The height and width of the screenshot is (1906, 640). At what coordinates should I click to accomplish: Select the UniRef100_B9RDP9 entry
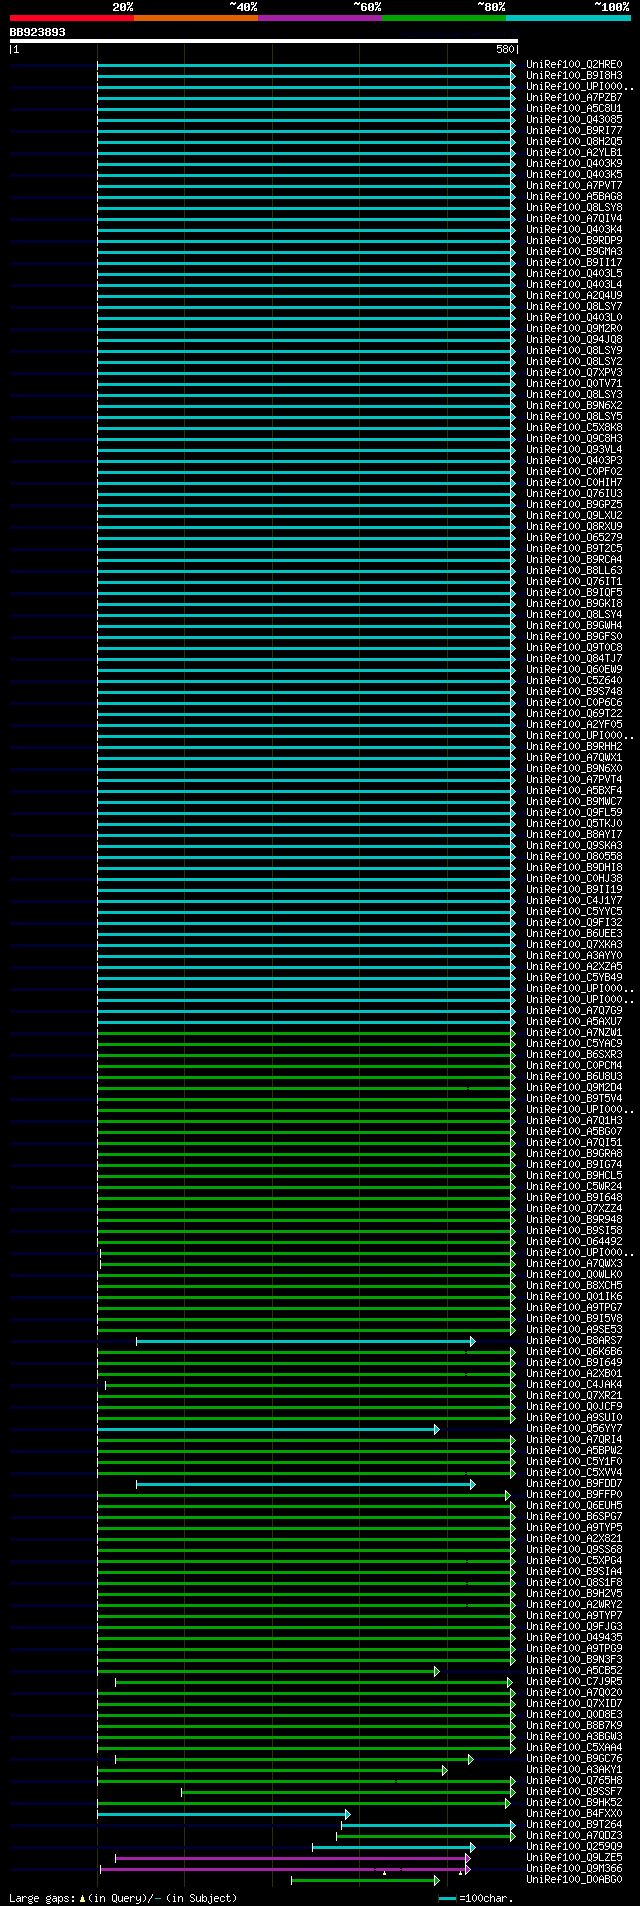[574, 241]
